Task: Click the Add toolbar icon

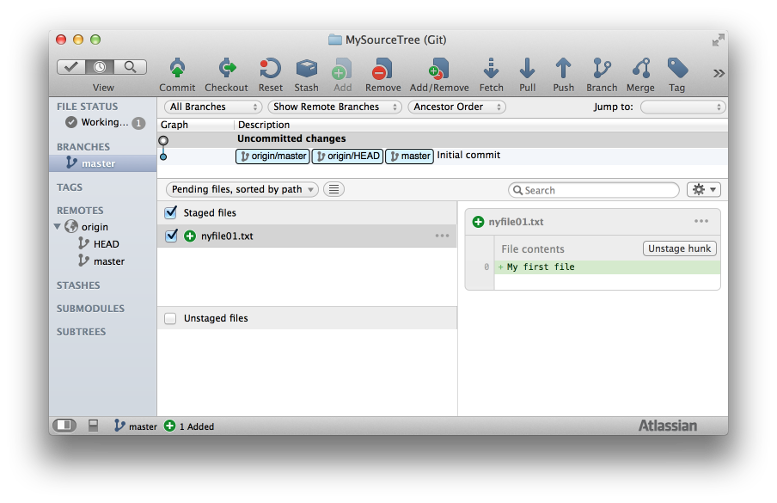Action: point(342,68)
